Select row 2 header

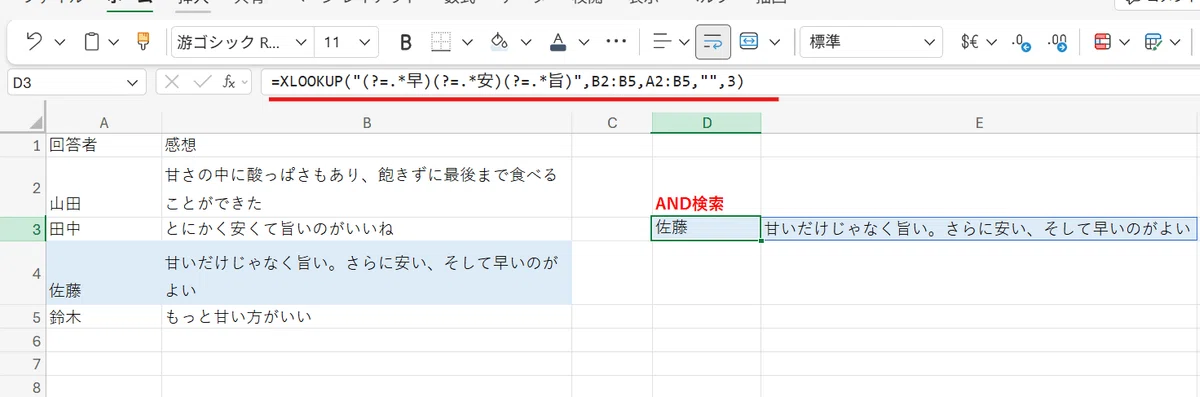coord(23,187)
